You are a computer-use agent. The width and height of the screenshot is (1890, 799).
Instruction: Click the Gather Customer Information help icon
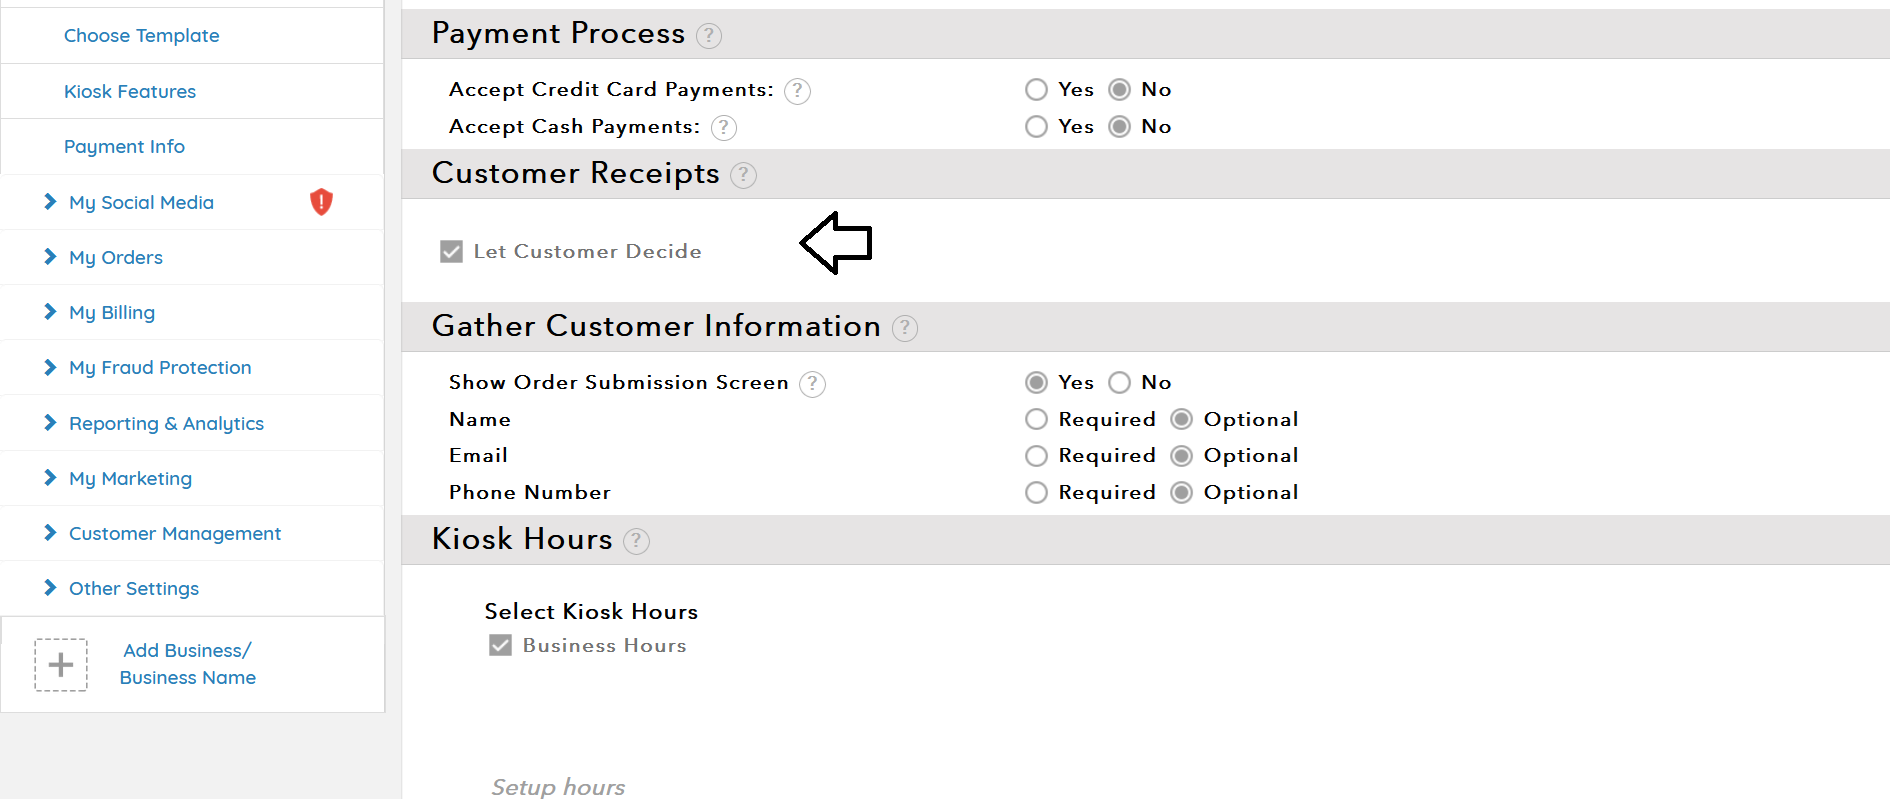905,328
